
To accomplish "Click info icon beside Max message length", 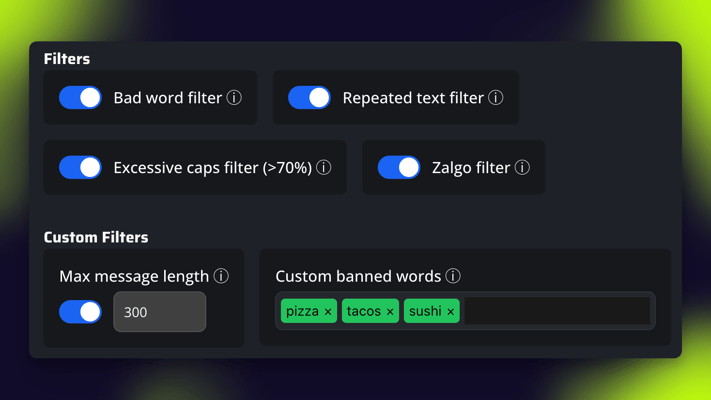I will (221, 276).
